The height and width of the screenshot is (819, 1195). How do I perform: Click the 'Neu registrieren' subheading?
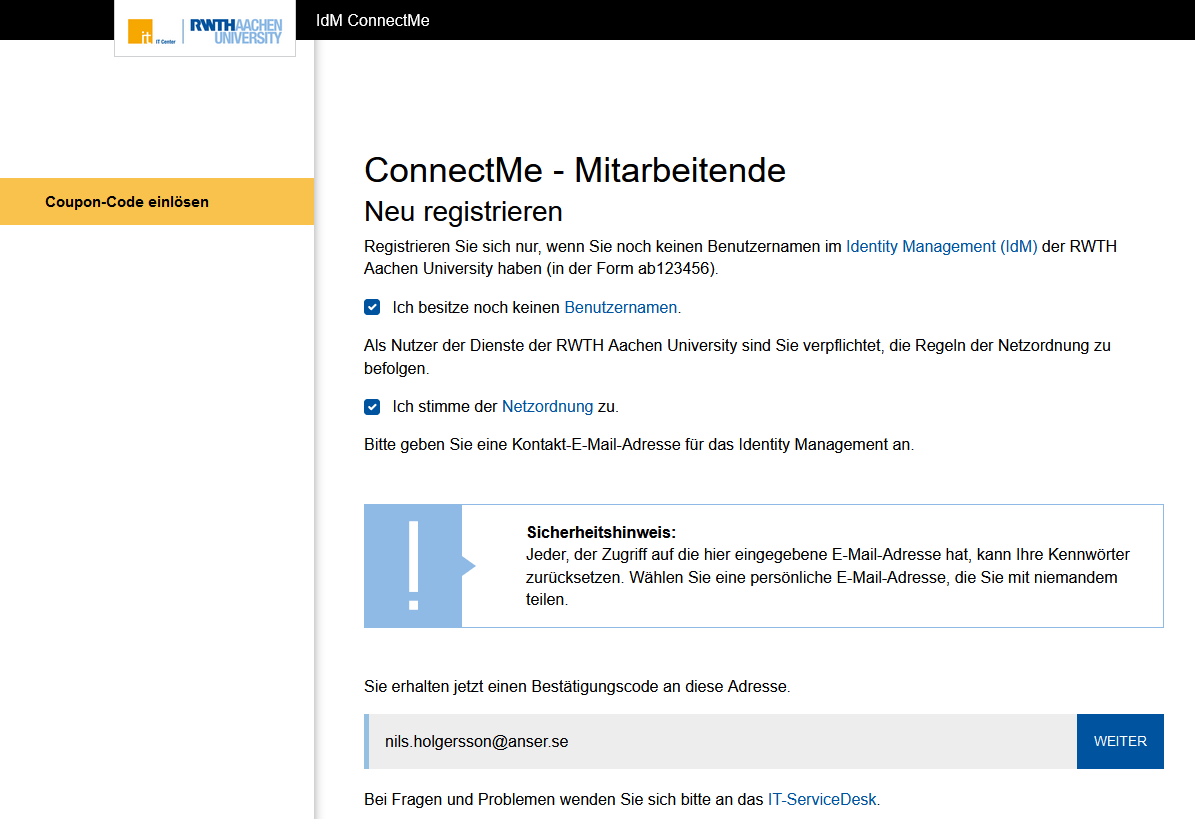tap(463, 212)
